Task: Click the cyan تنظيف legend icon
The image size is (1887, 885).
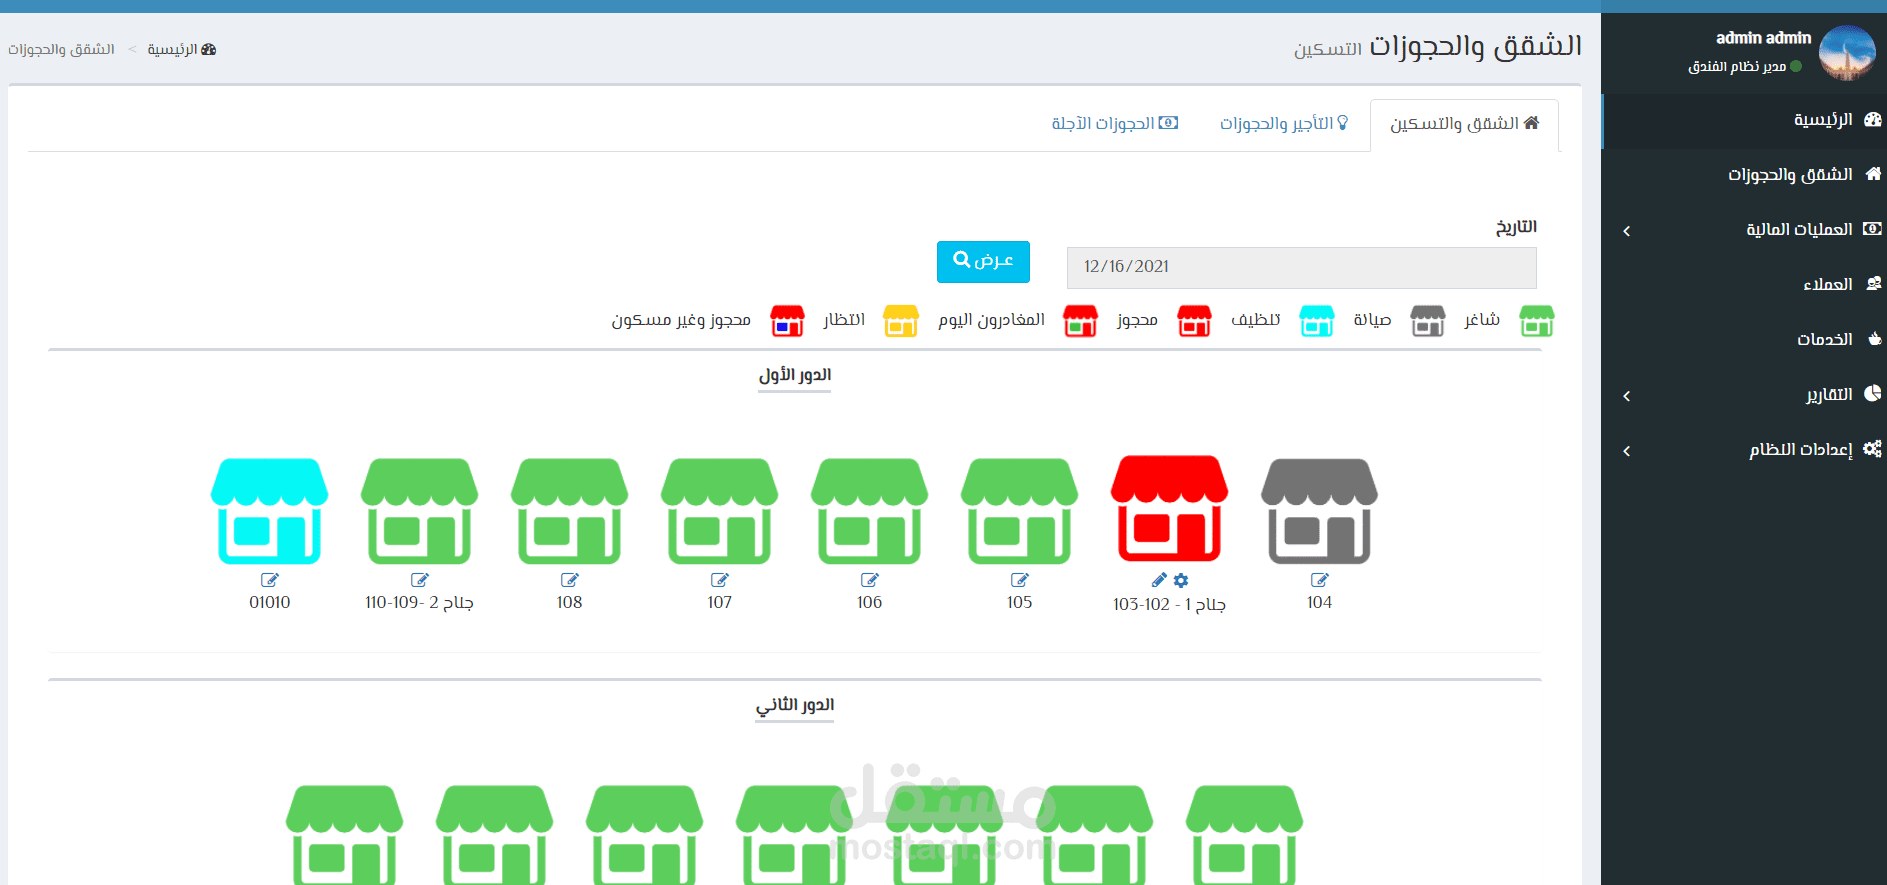Action: point(1316,321)
